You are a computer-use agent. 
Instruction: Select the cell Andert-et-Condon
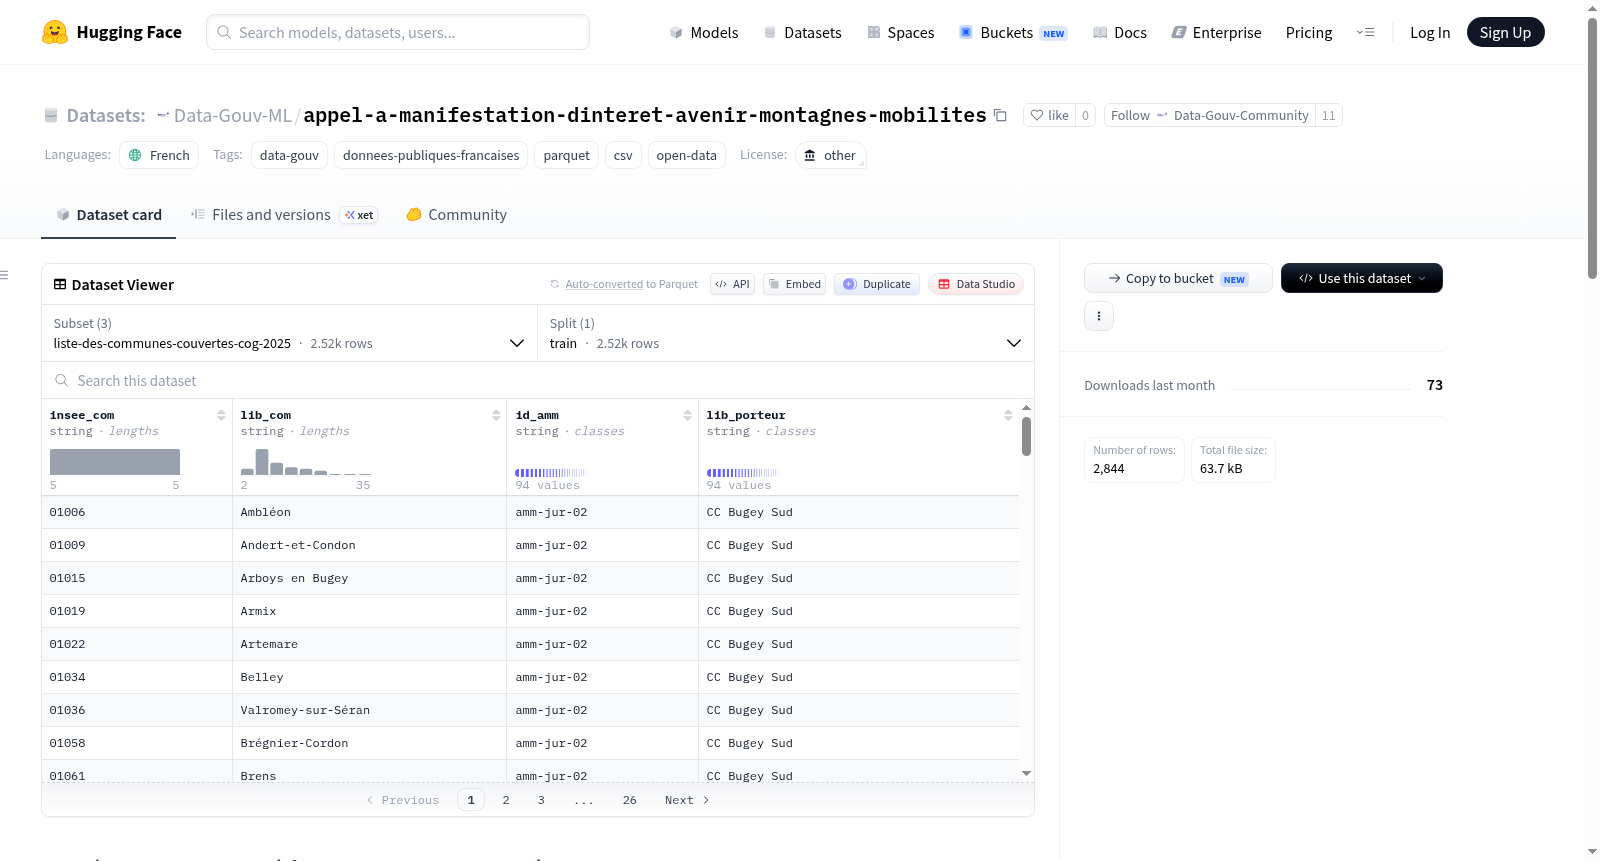[369, 545]
